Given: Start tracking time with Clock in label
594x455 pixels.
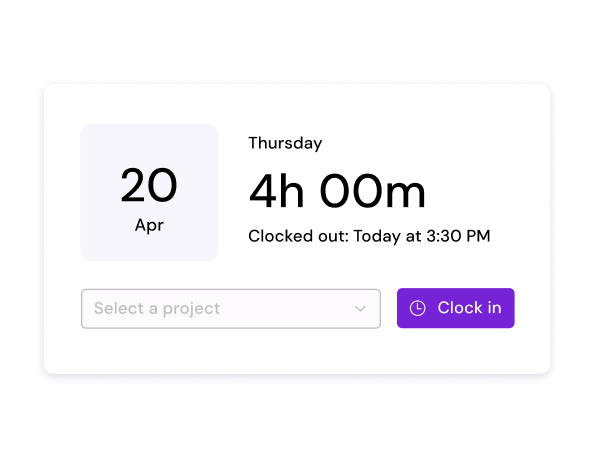Looking at the screenshot, I should [x=469, y=308].
